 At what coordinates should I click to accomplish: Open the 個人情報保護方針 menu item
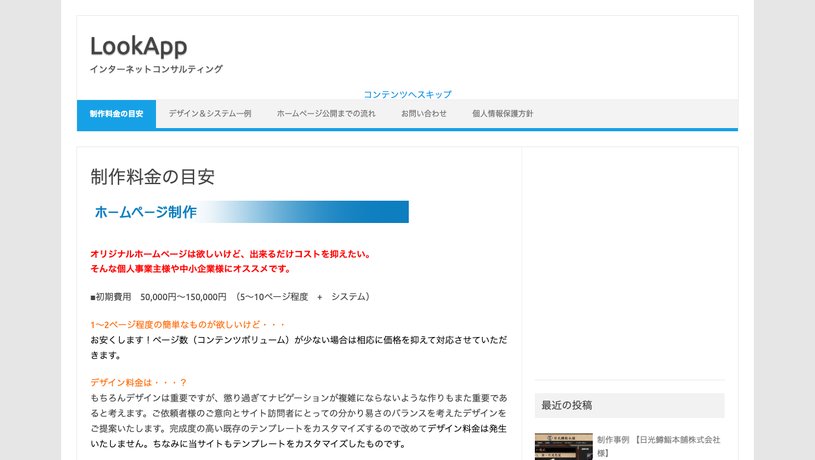tap(503, 114)
